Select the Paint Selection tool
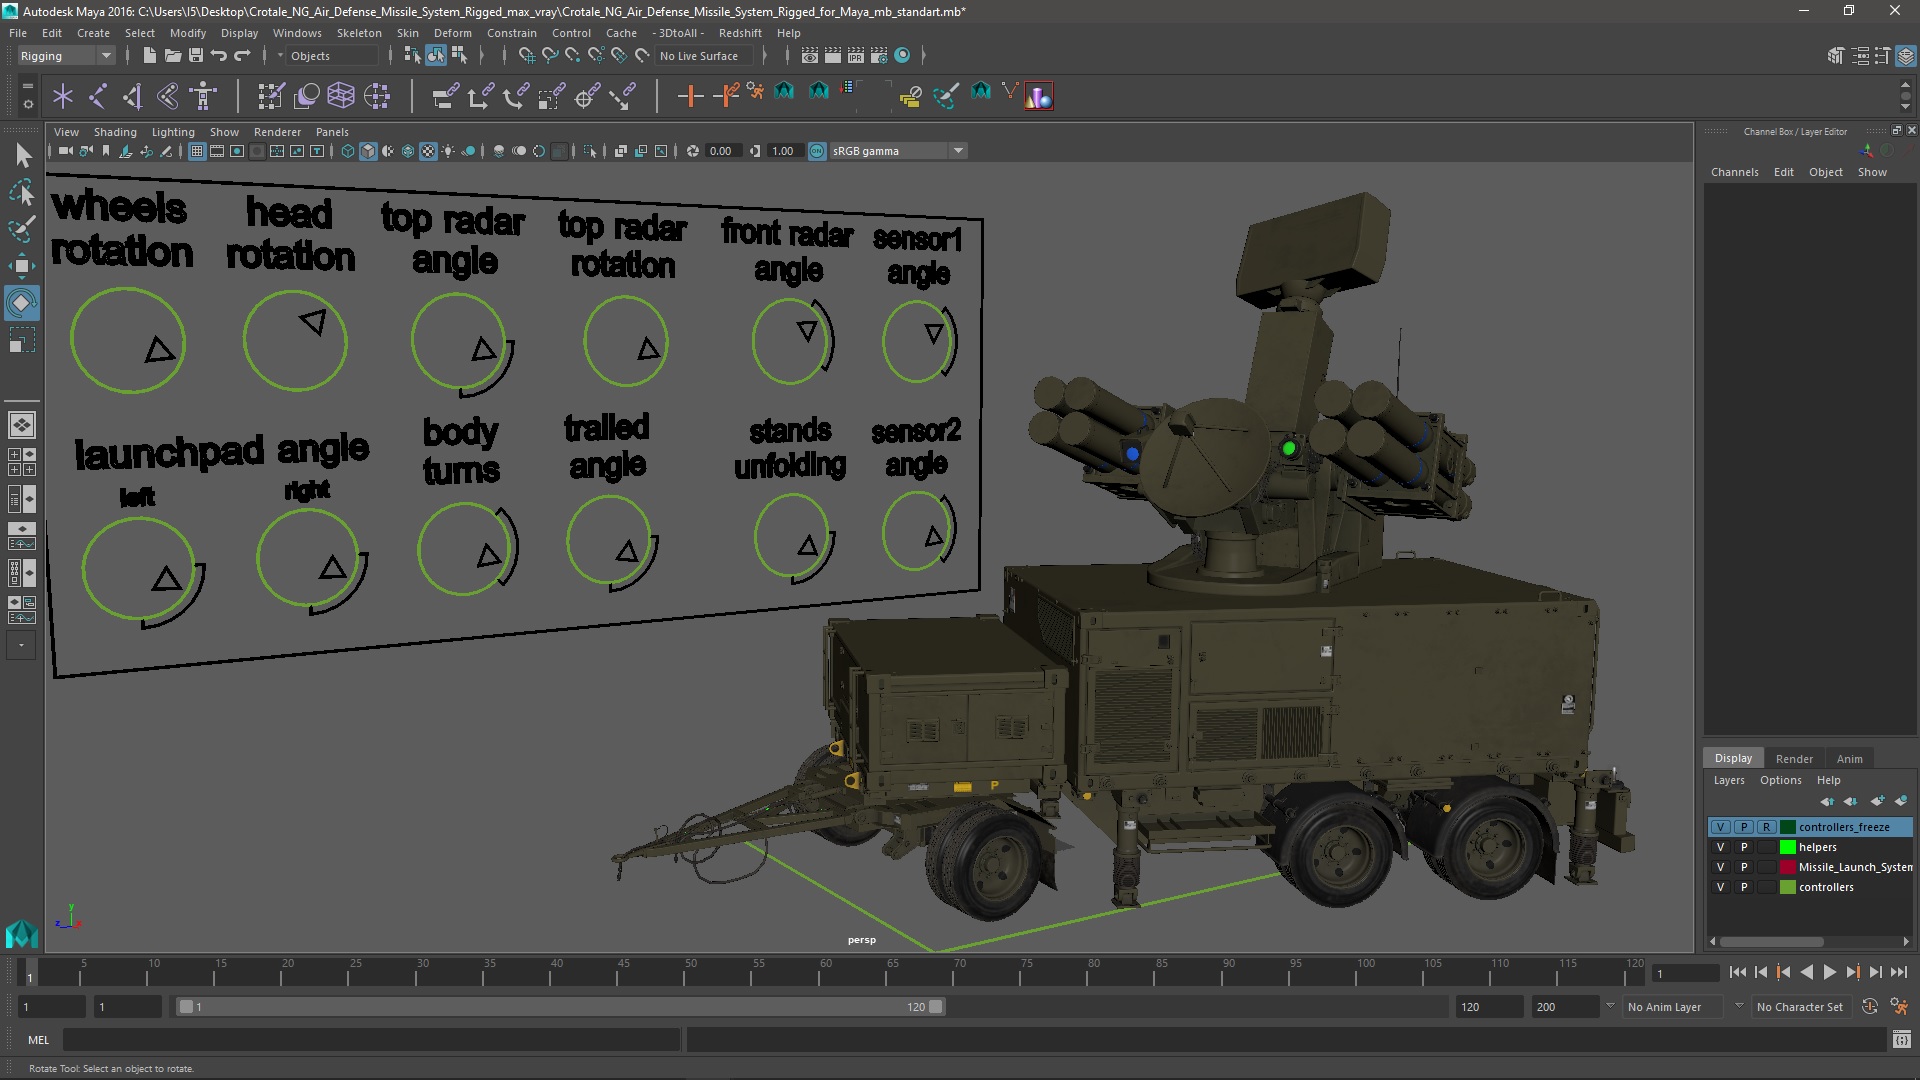1920x1080 pixels. 22,229
